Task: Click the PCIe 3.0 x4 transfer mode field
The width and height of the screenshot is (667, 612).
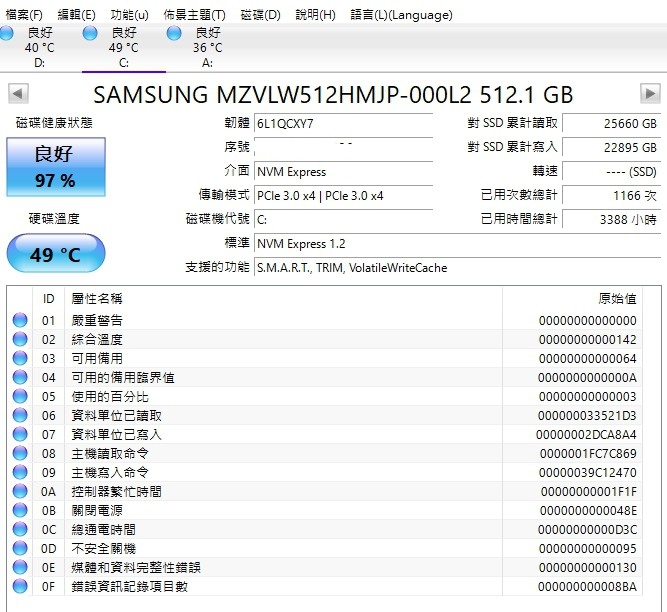Action: coord(343,196)
